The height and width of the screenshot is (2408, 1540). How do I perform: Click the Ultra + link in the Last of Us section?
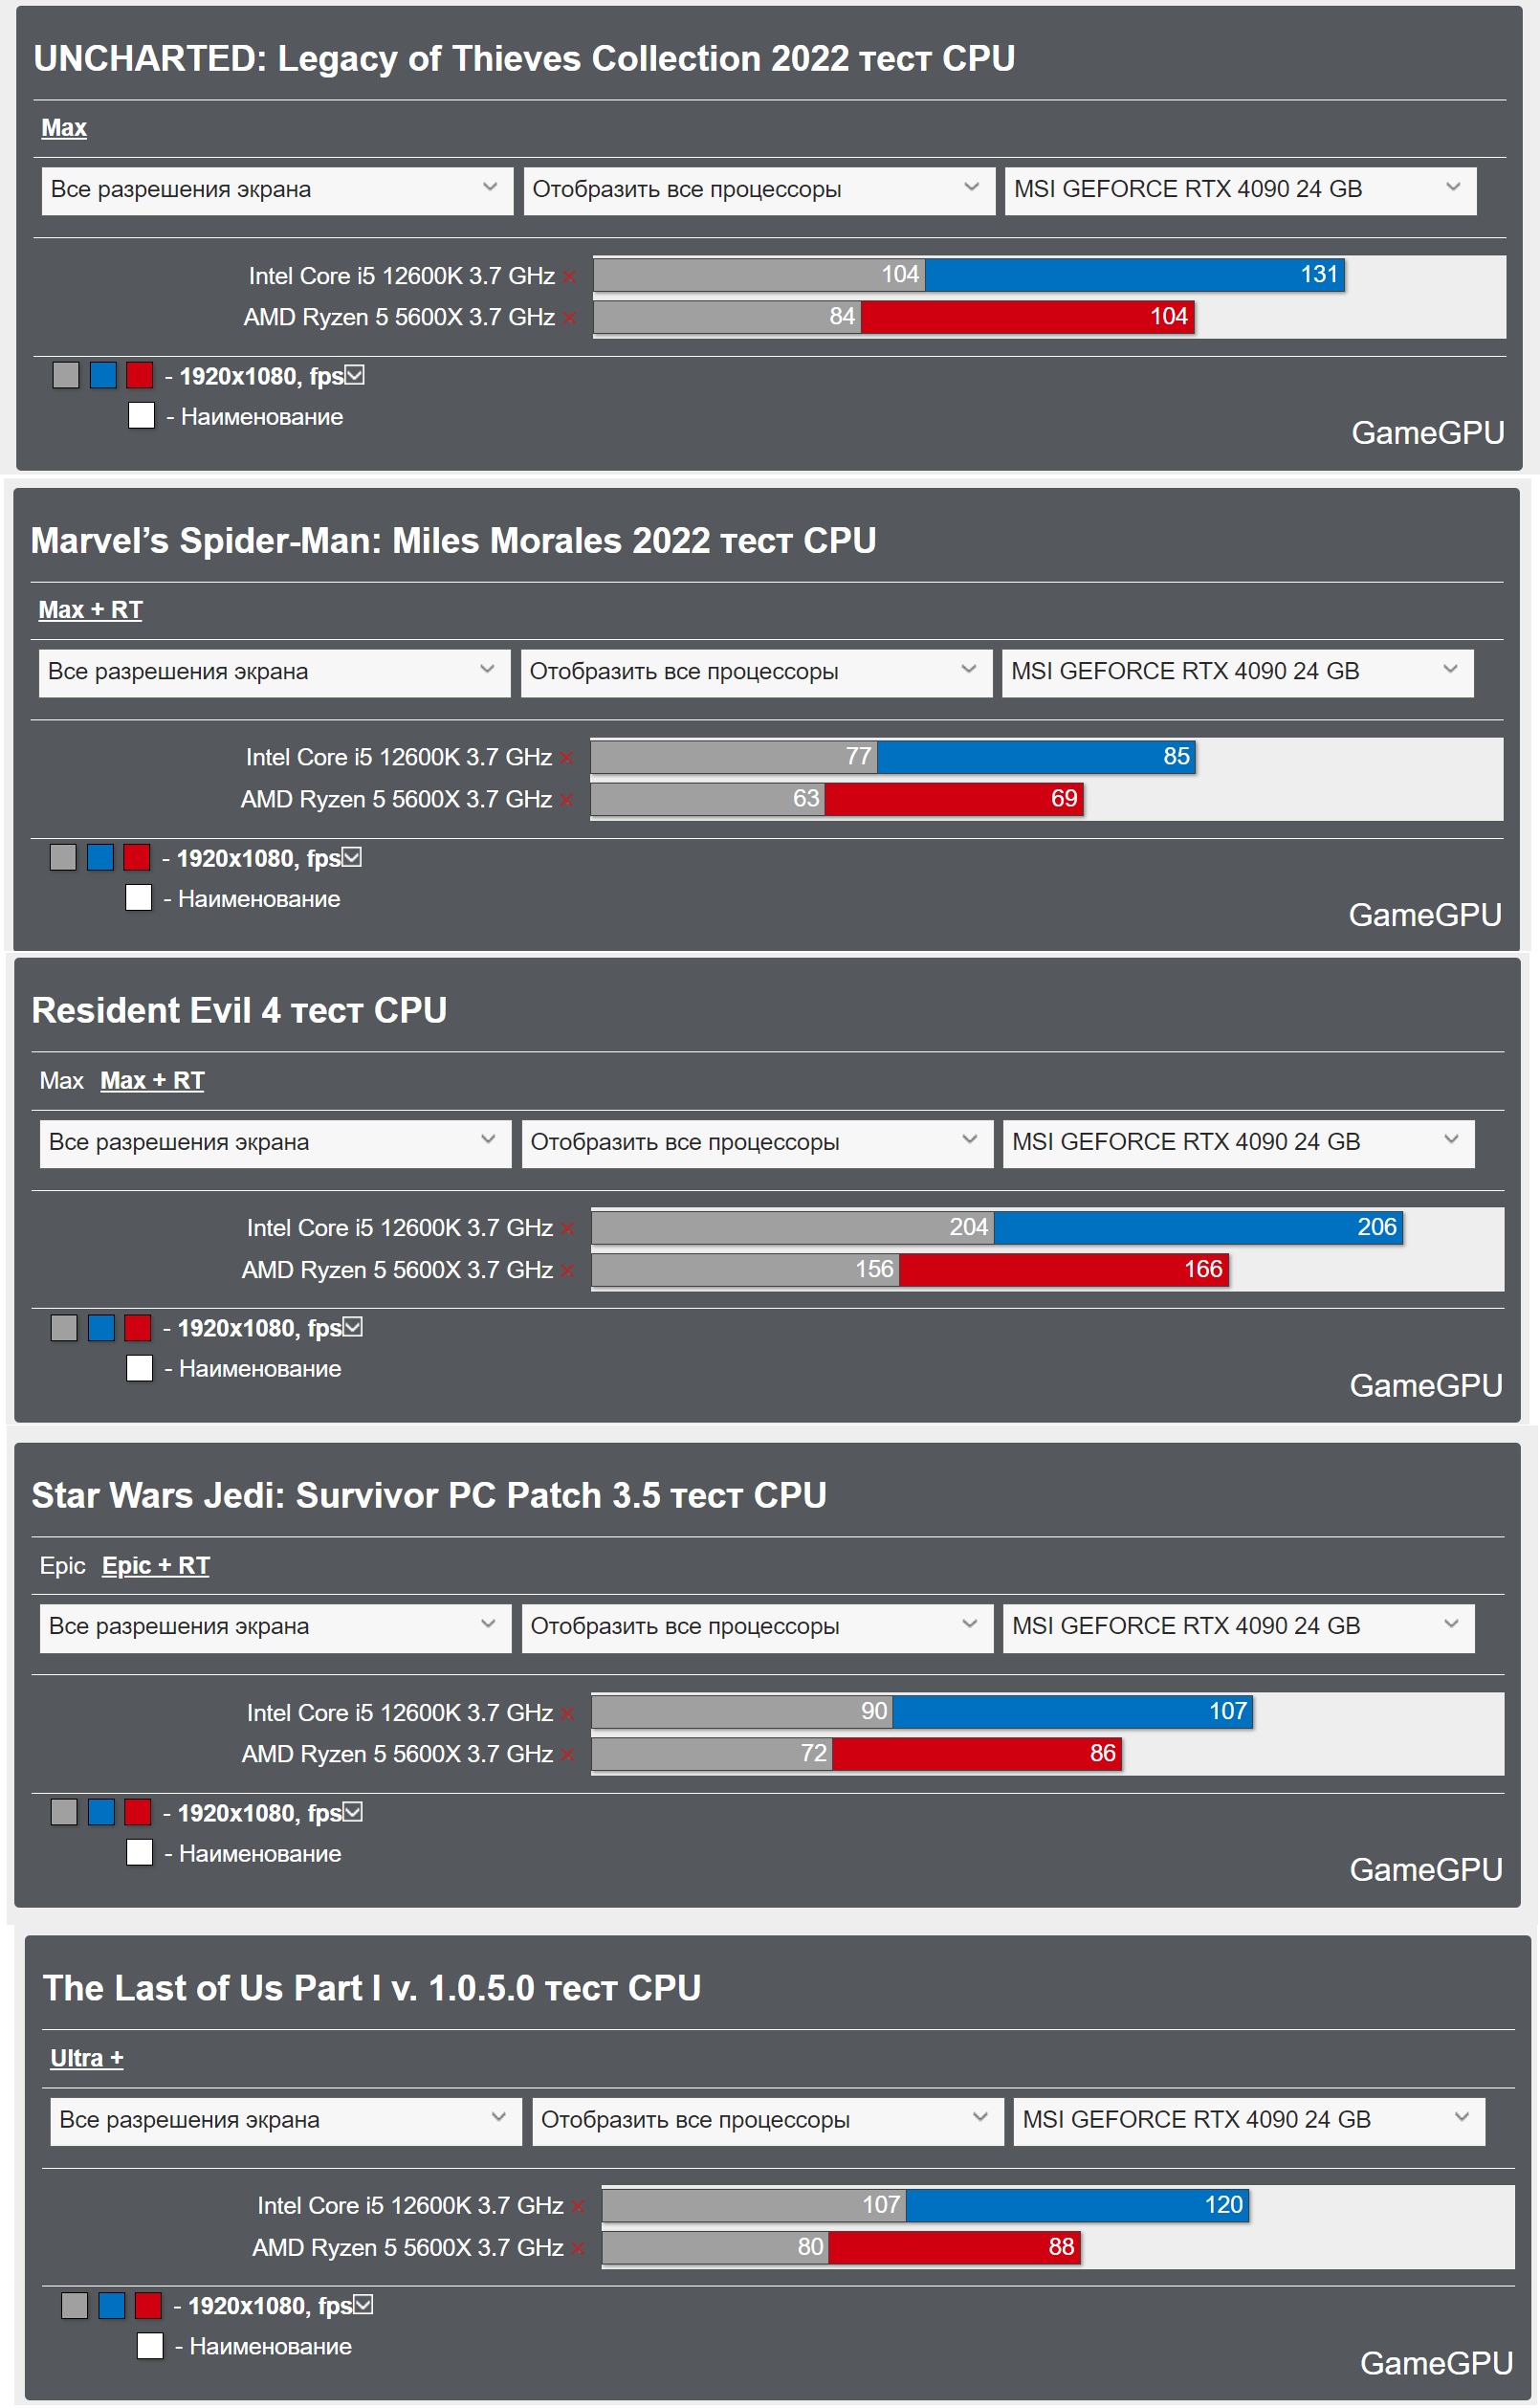87,2059
